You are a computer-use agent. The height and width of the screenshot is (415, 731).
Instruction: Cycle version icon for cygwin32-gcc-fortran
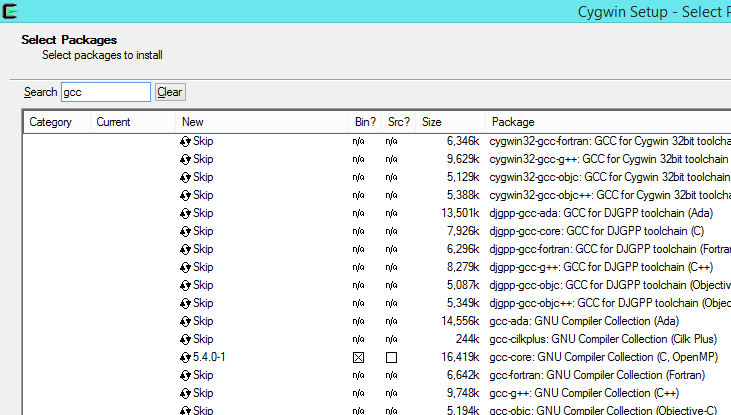click(x=186, y=142)
